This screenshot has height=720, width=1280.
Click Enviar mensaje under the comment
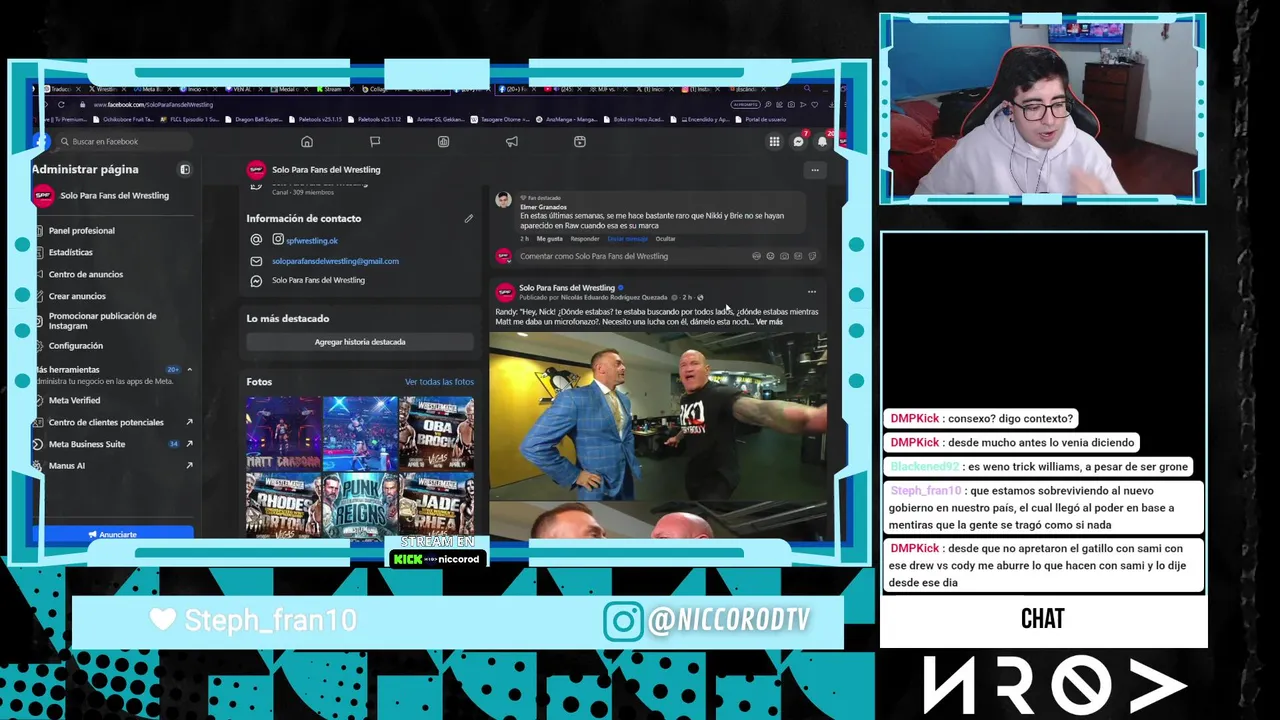tap(628, 239)
